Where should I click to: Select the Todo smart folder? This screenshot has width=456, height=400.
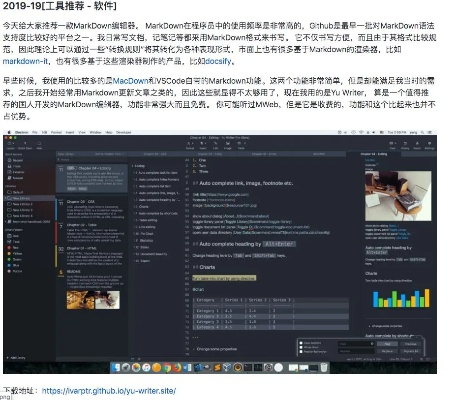tap(13, 242)
